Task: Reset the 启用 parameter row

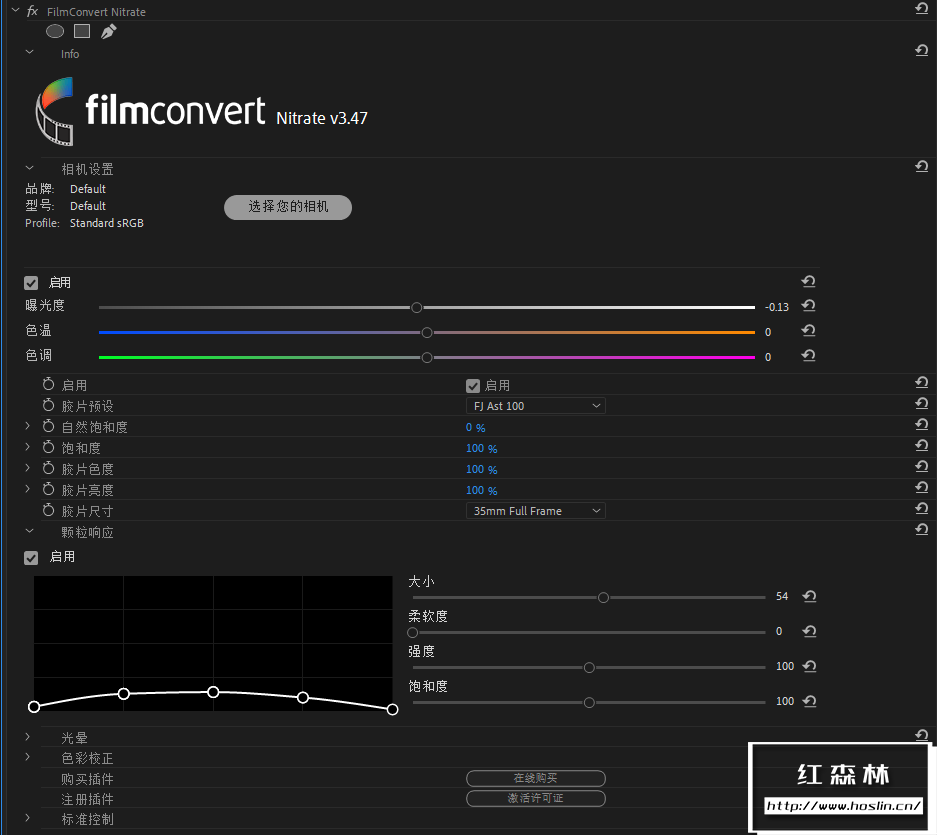Action: tap(921, 383)
